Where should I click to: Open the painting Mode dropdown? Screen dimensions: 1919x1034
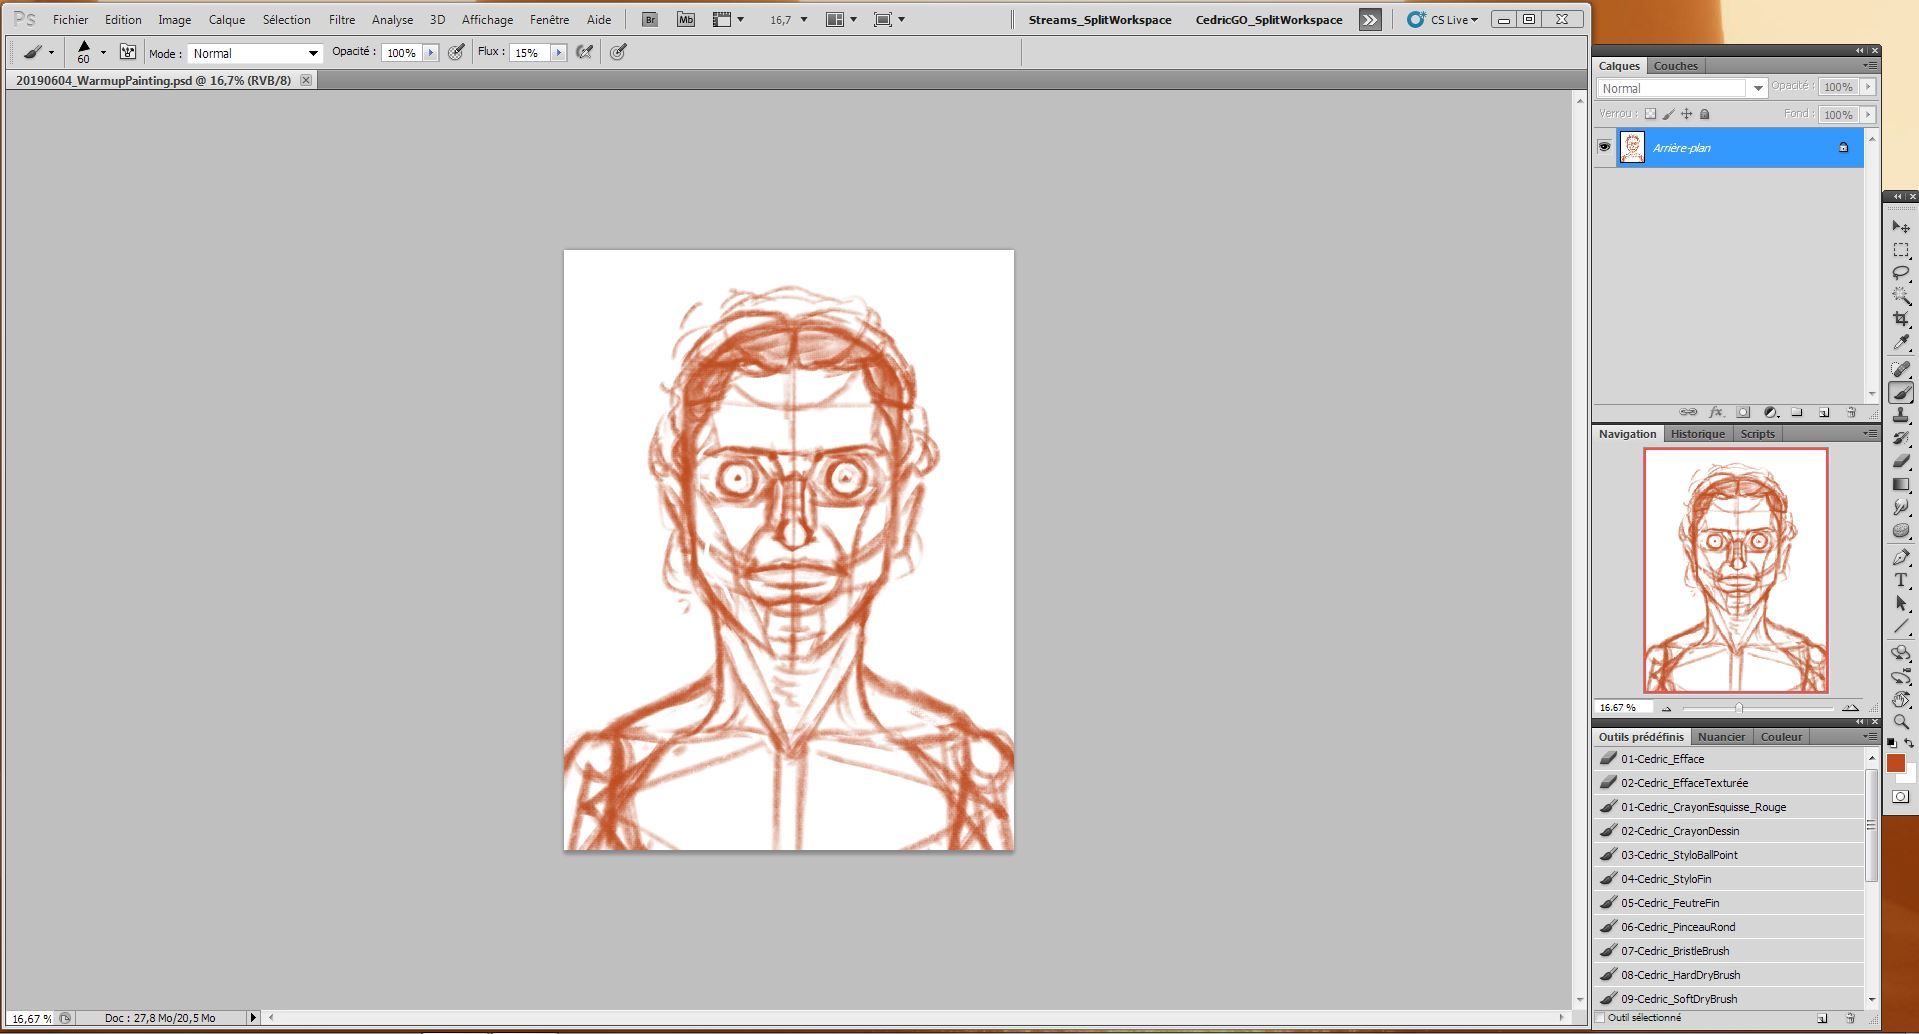point(255,53)
